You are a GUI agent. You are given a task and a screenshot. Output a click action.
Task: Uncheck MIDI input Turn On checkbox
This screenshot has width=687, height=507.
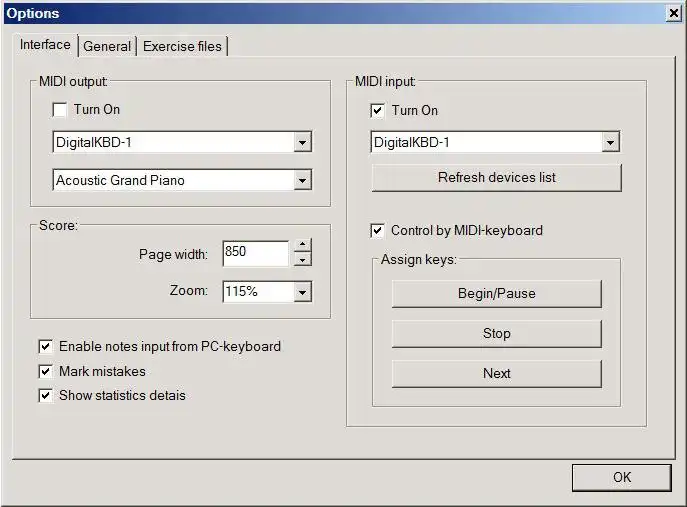tap(377, 110)
